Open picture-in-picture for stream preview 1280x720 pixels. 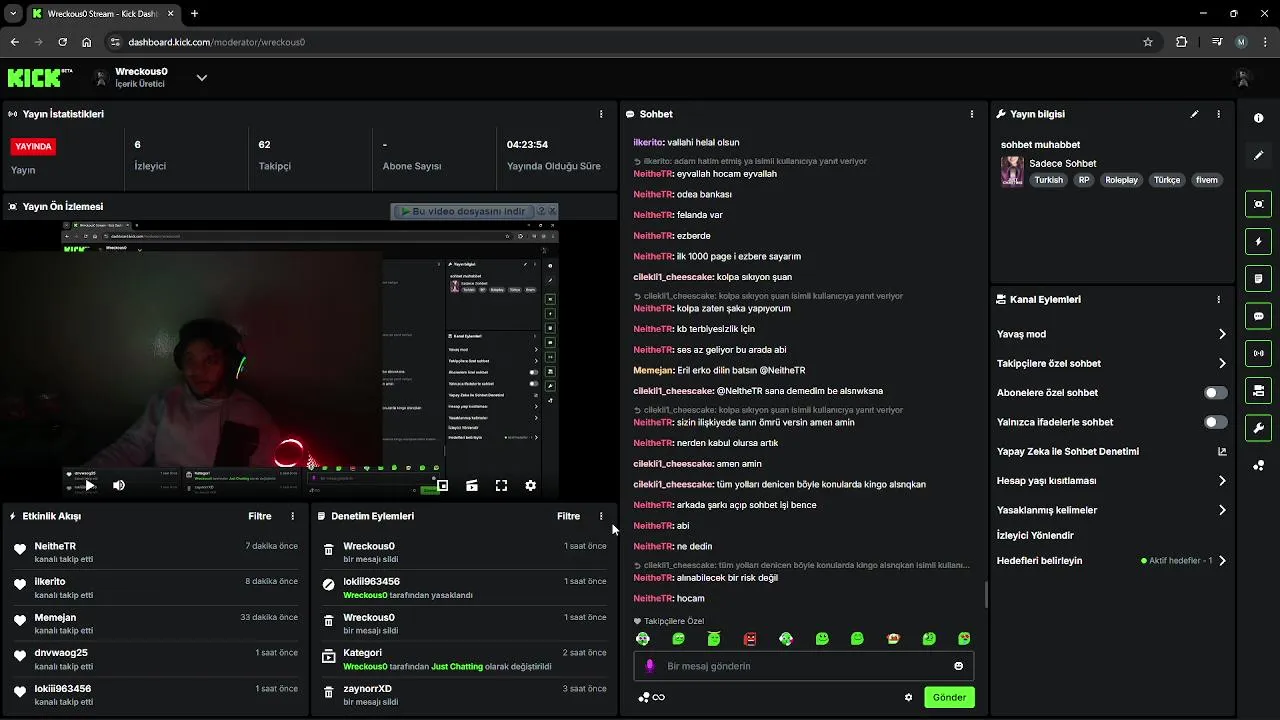442,485
